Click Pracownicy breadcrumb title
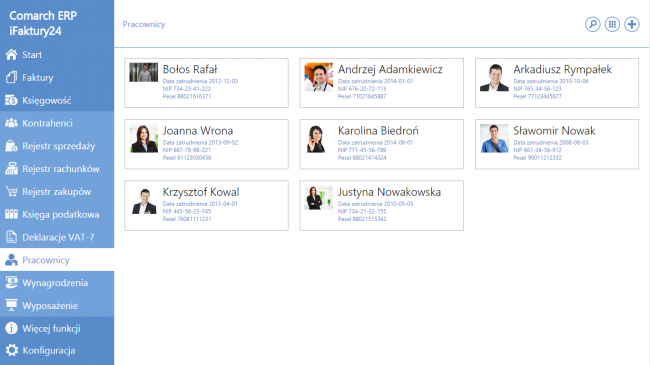Image resolution: width=650 pixels, height=365 pixels. pyautogui.click(x=144, y=24)
